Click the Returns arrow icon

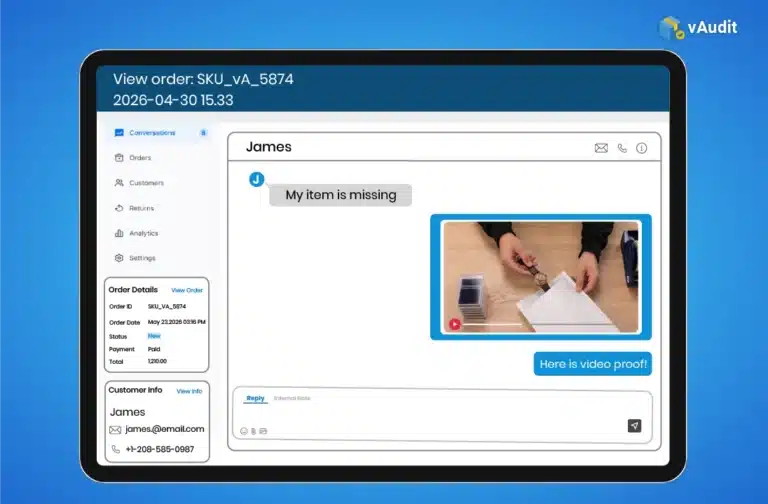[x=119, y=208]
